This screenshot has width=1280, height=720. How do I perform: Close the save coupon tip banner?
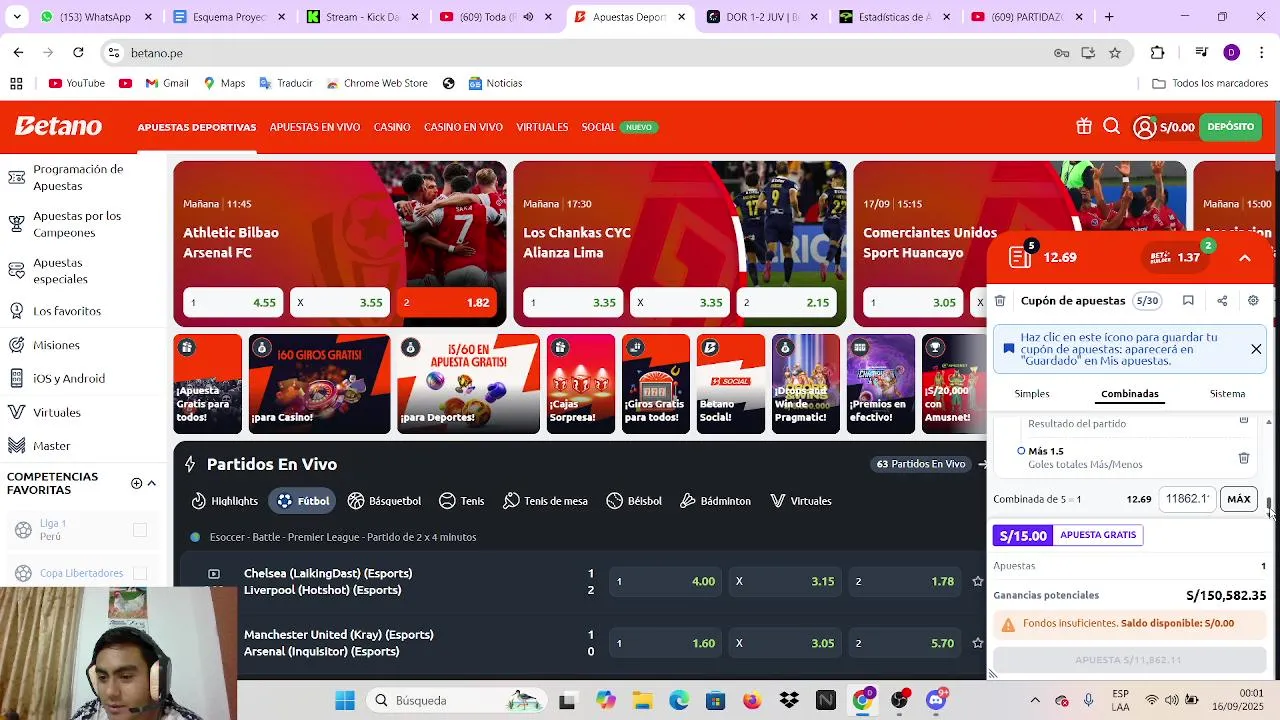coord(1256,349)
